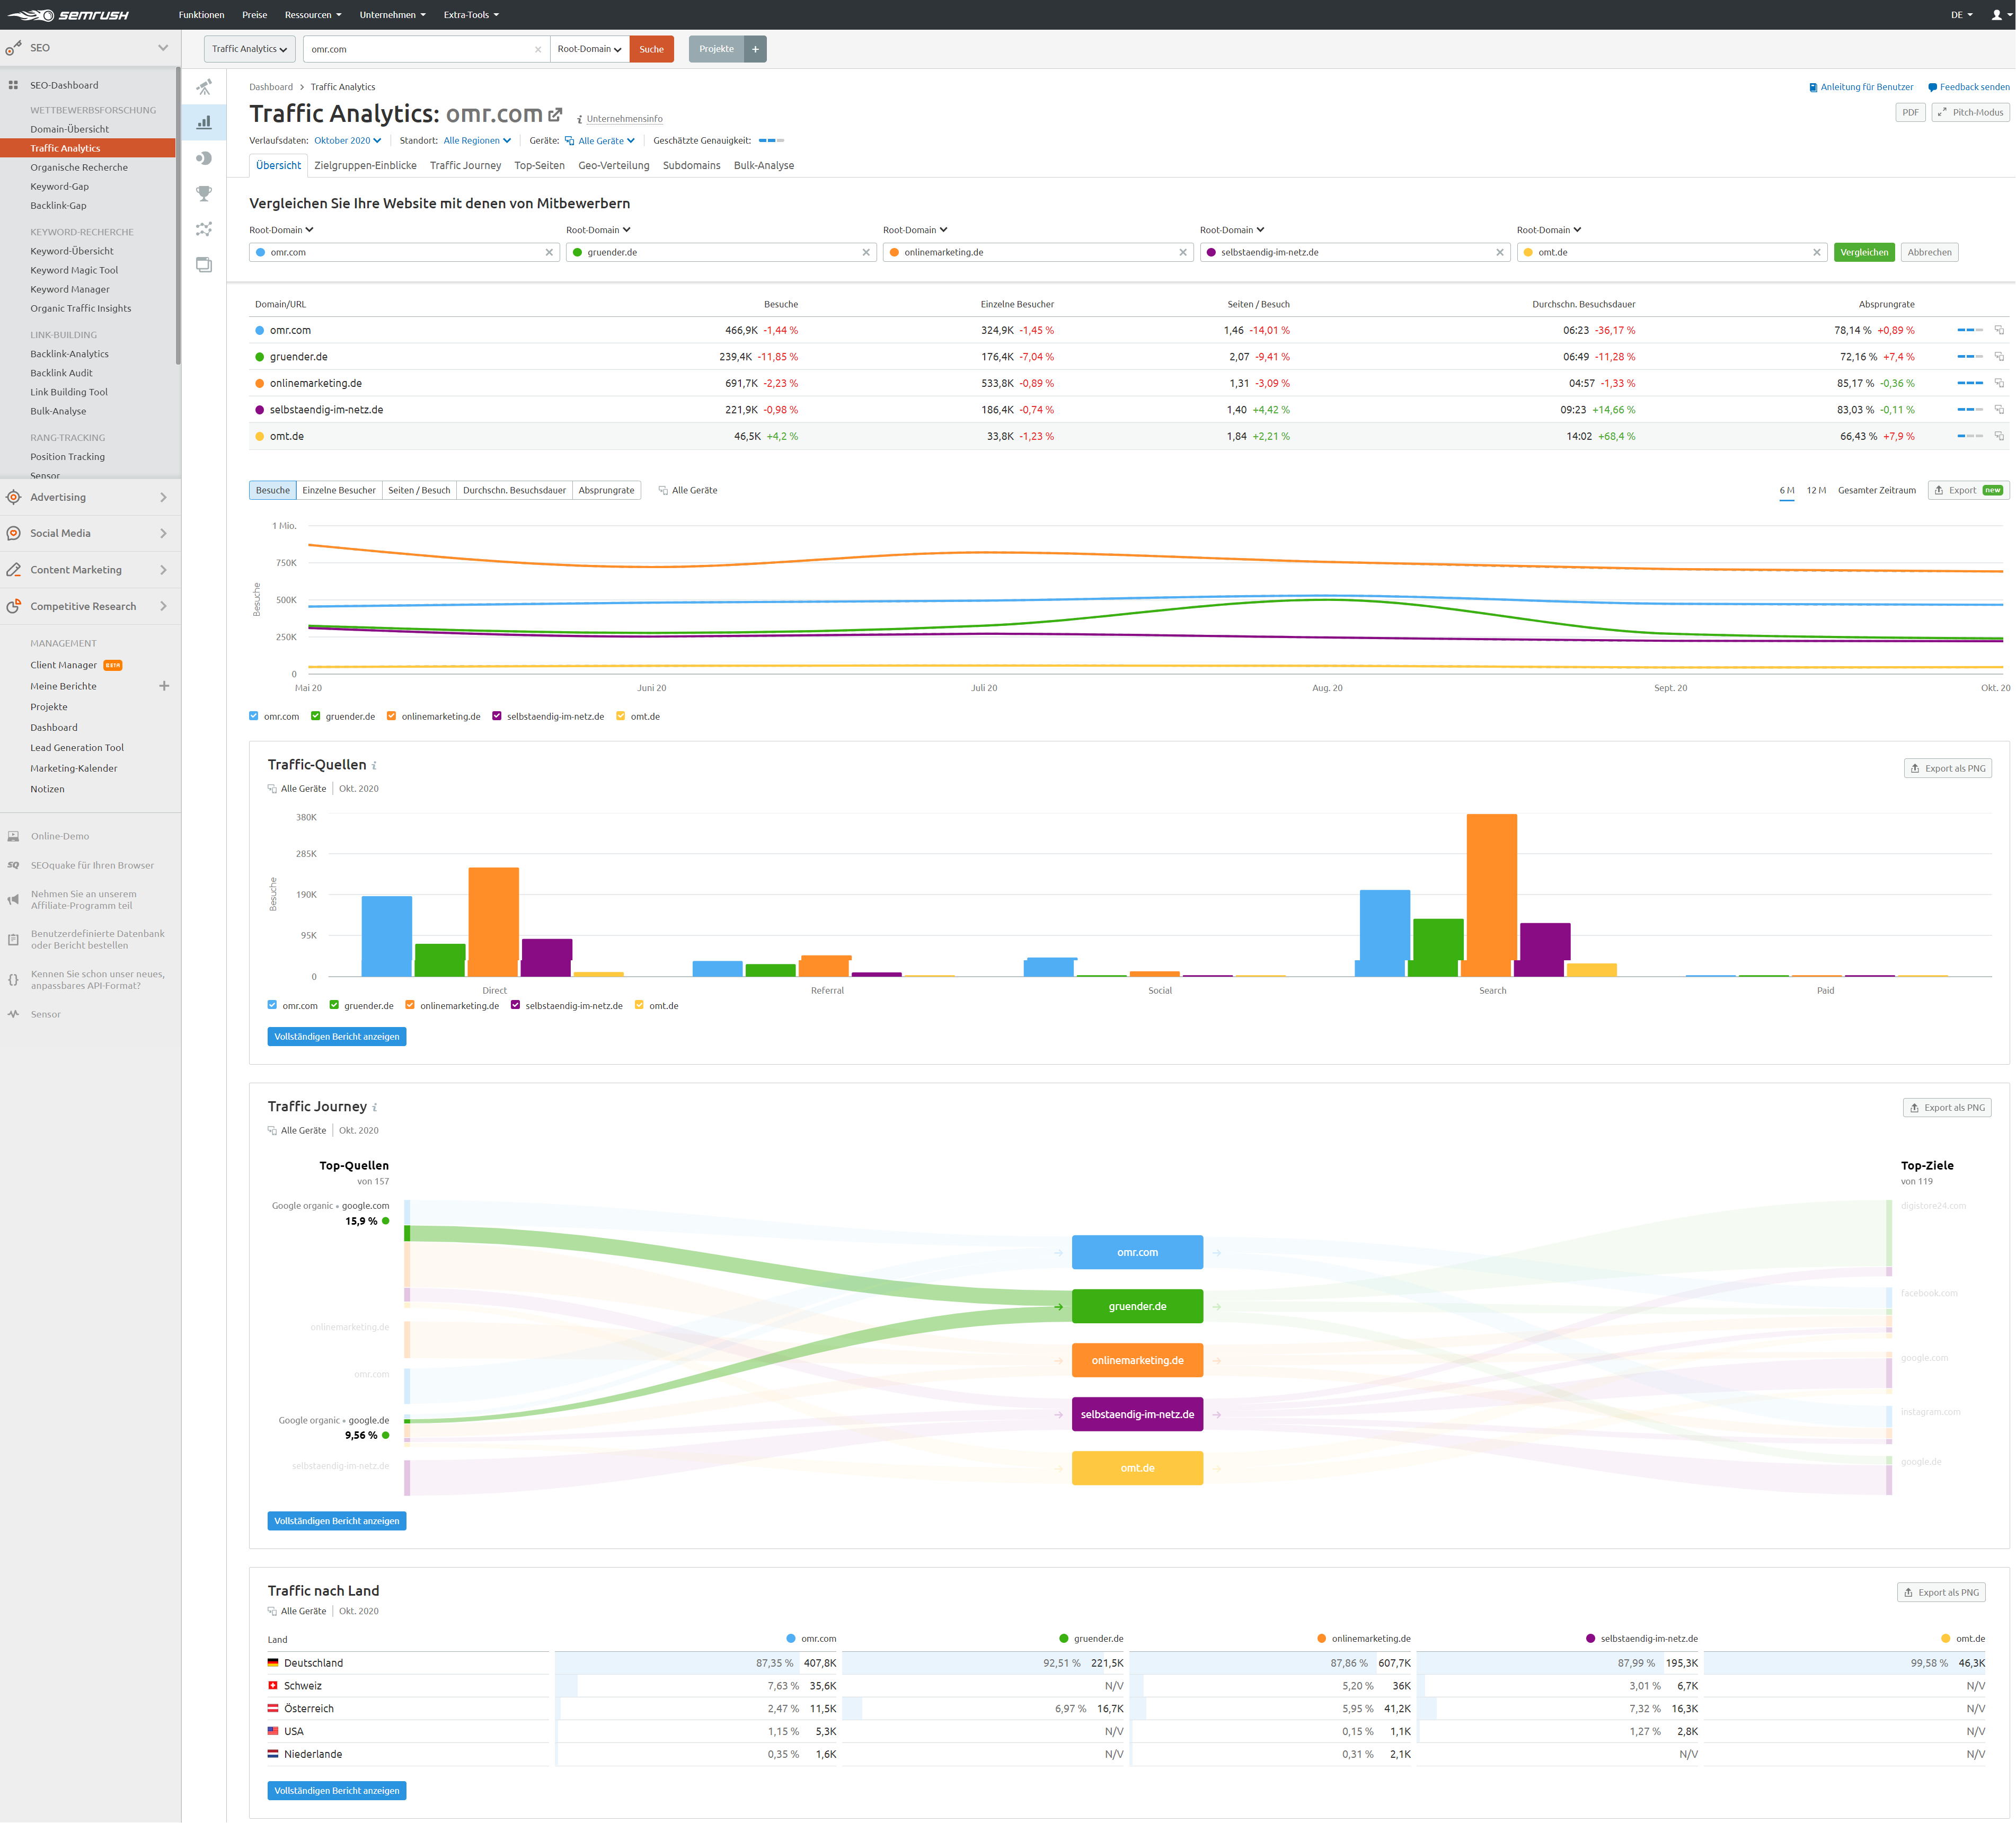Viewport: 2016px width, 1823px height.
Task: Clear the gruender.de competitor field with the X
Action: click(x=866, y=252)
